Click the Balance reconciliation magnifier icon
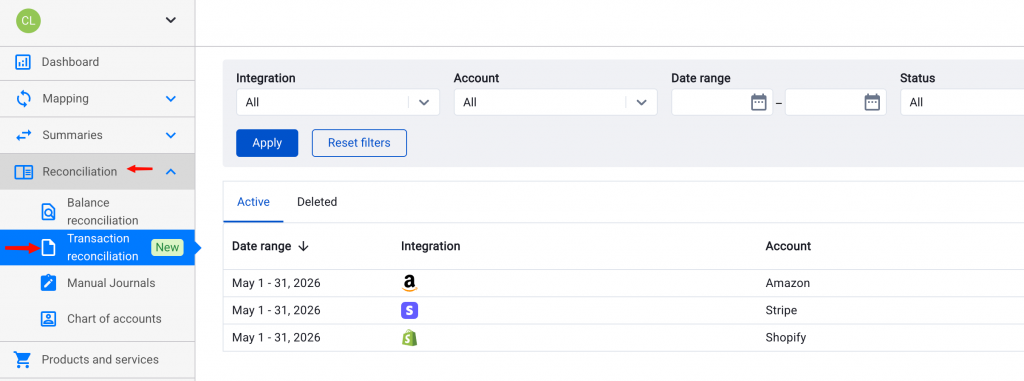1024x381 pixels. pyautogui.click(x=48, y=212)
